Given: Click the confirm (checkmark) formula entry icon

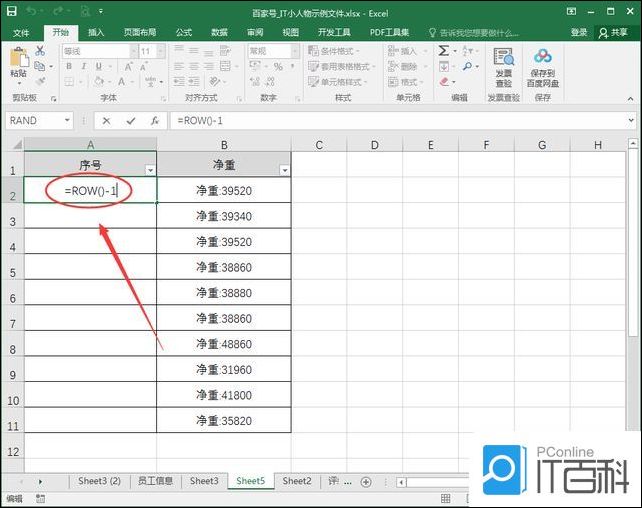Looking at the screenshot, I should click(x=131, y=120).
